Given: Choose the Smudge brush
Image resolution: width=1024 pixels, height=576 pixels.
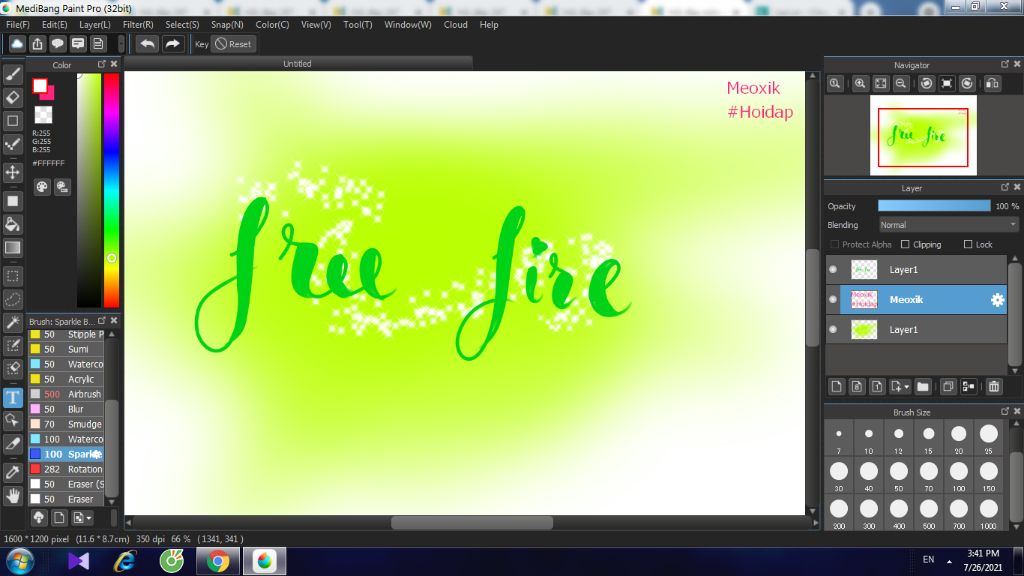Looking at the screenshot, I should coord(67,424).
